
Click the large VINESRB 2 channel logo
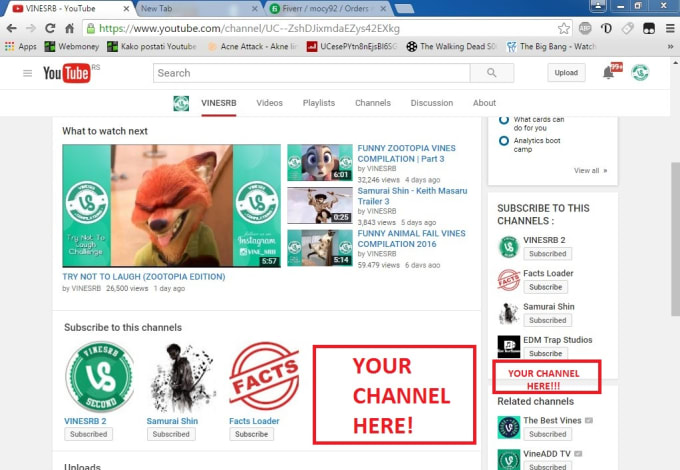click(x=100, y=377)
